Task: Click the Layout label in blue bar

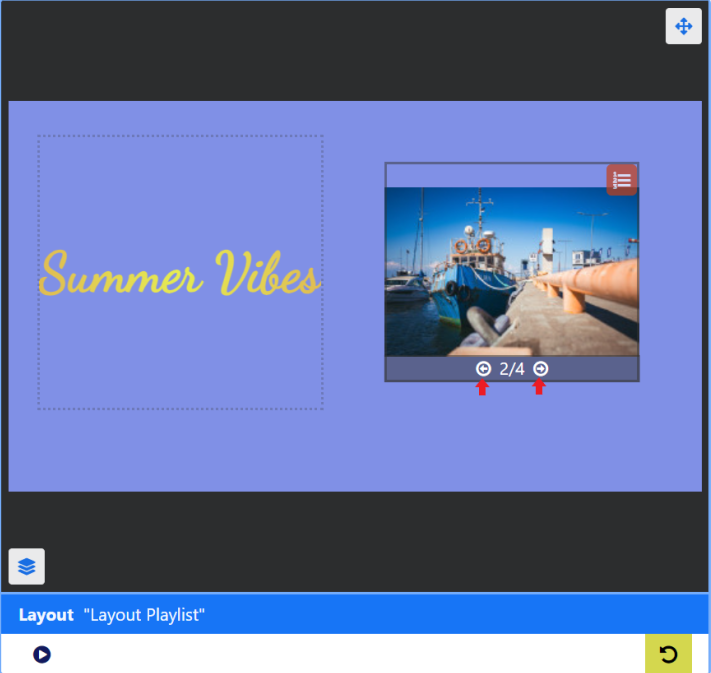Action: [x=46, y=615]
